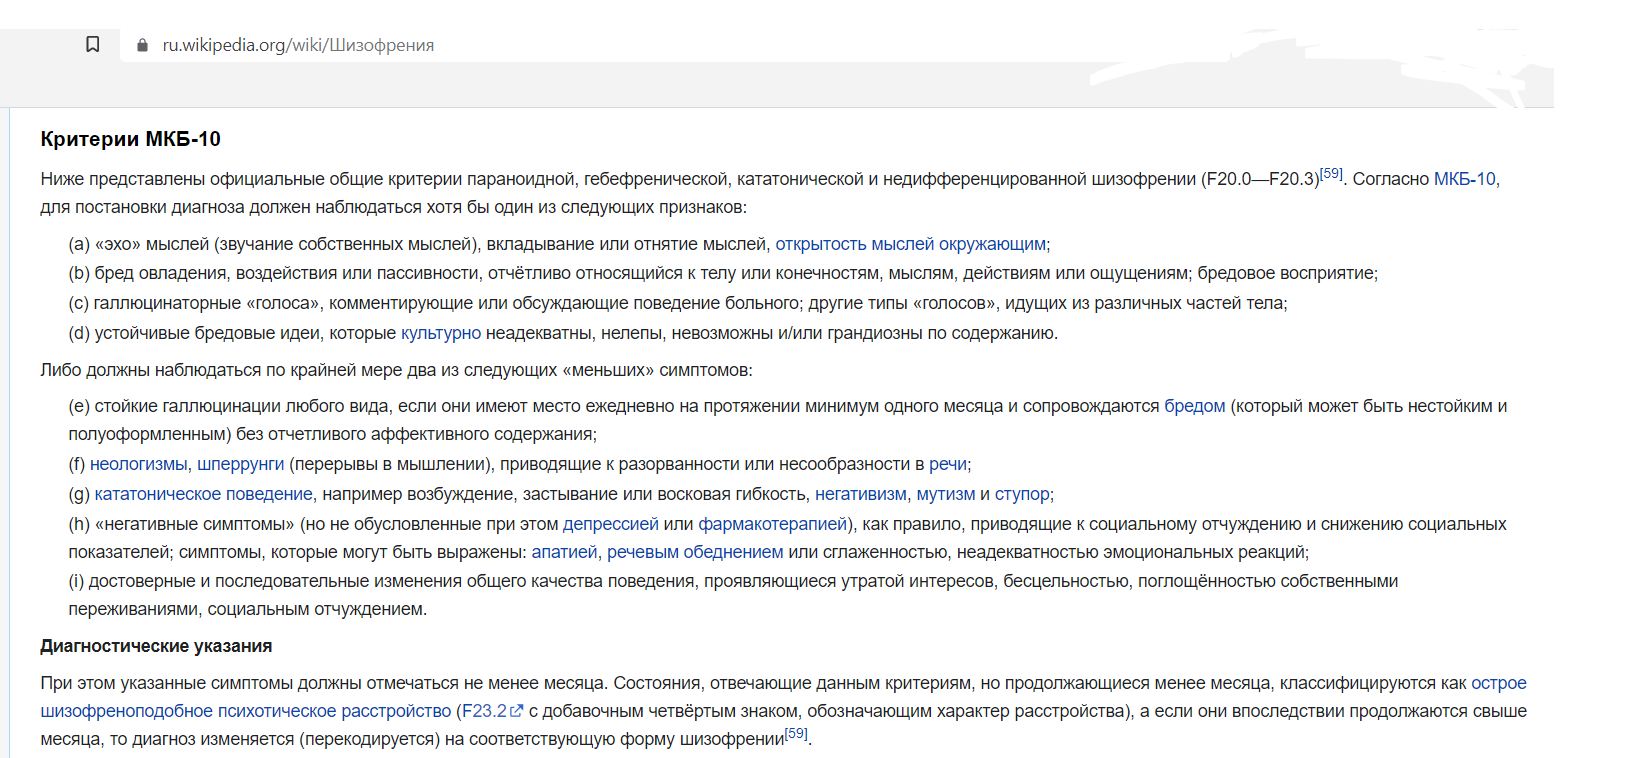Open the апатией link
1638x758 pixels.
pos(564,552)
